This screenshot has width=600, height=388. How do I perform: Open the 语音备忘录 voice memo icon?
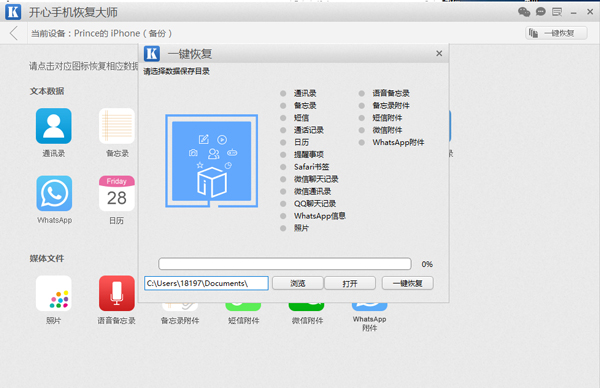pyautogui.click(x=117, y=293)
